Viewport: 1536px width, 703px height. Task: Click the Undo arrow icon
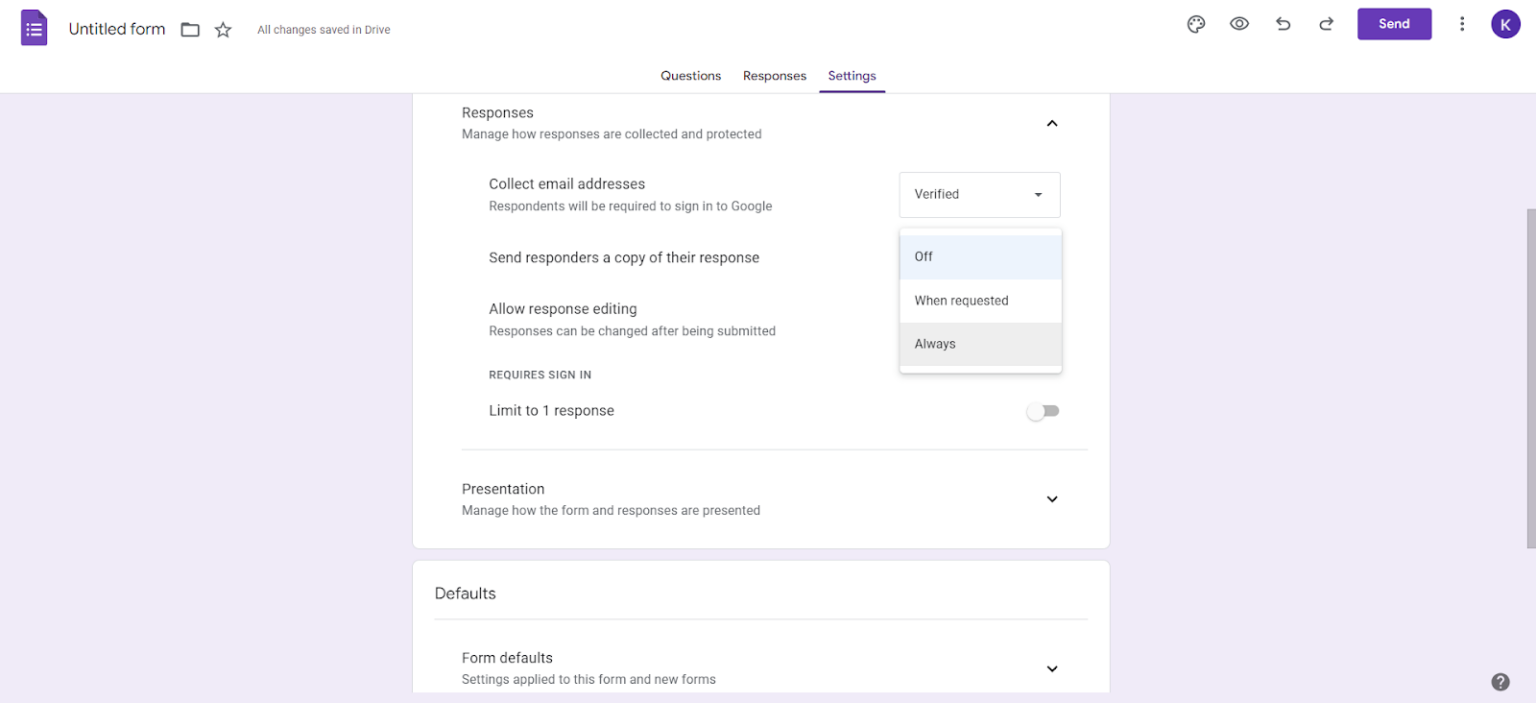point(1283,24)
